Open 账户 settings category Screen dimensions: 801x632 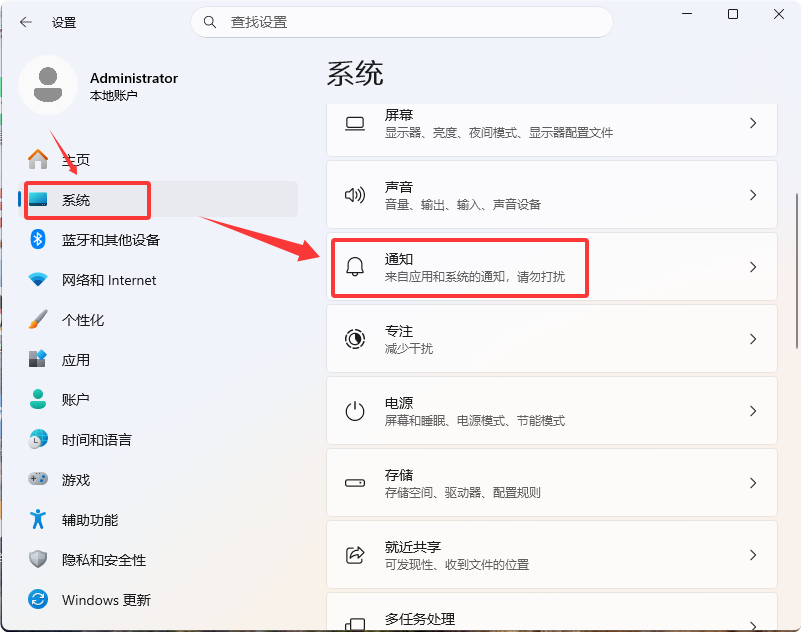coord(158,399)
